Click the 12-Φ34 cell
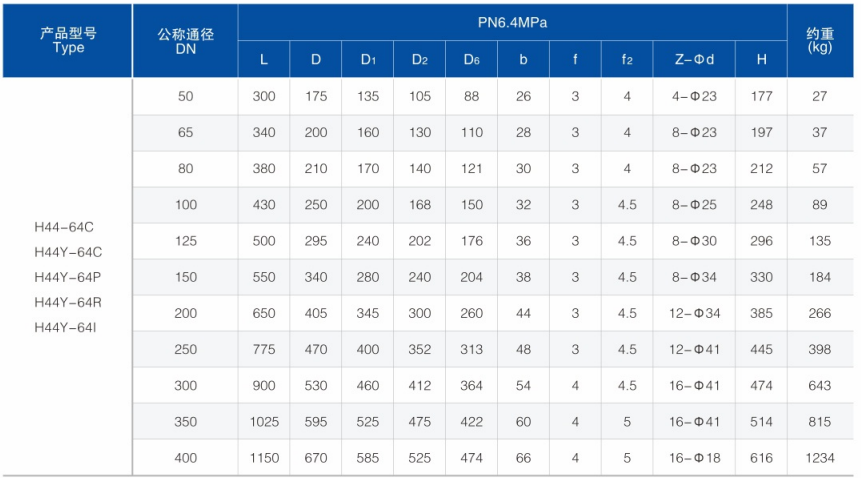Image resolution: width=861 pixels, height=478 pixels. [694, 313]
